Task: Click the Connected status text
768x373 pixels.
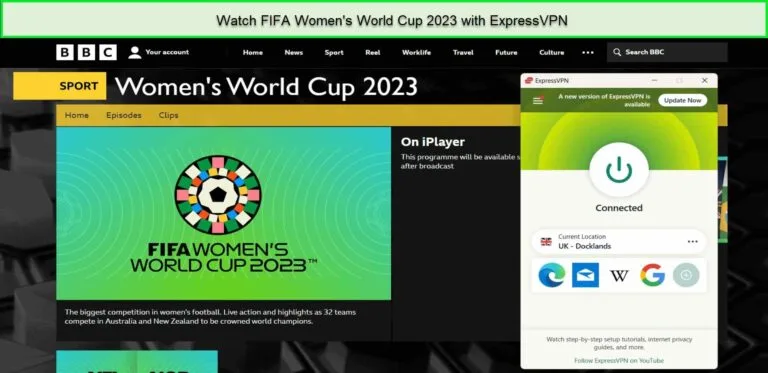Action: 619,208
